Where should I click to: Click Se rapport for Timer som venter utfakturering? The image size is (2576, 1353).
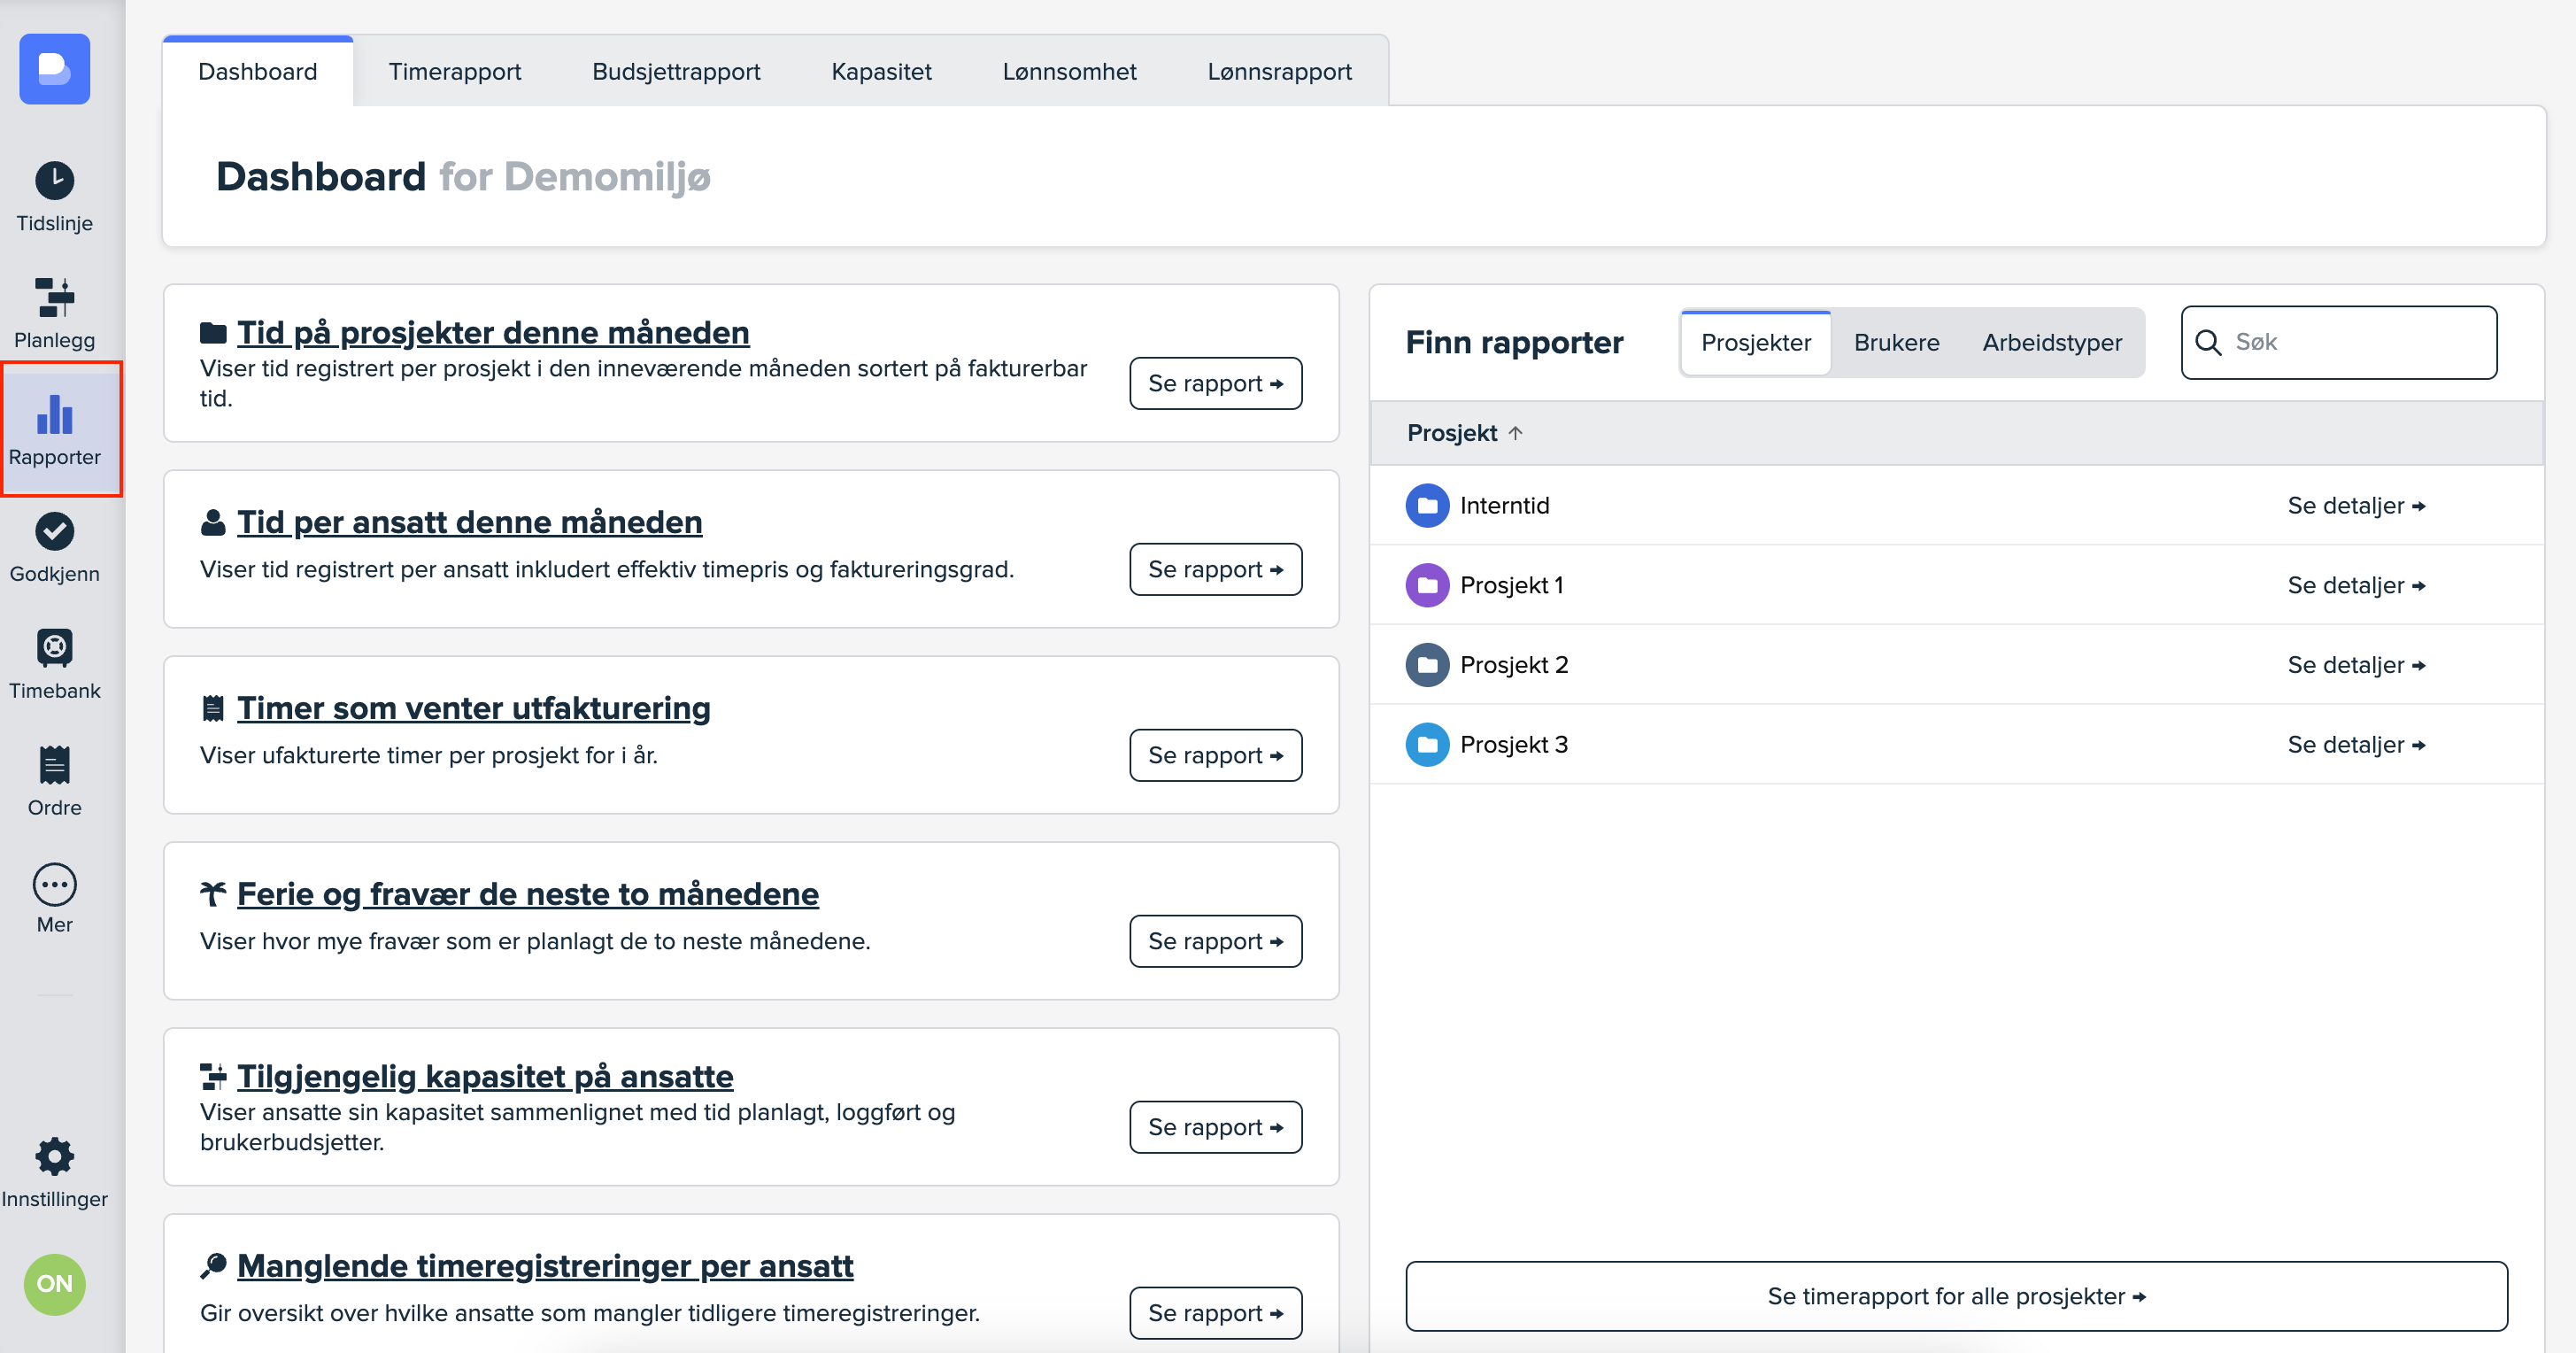pyautogui.click(x=1215, y=755)
